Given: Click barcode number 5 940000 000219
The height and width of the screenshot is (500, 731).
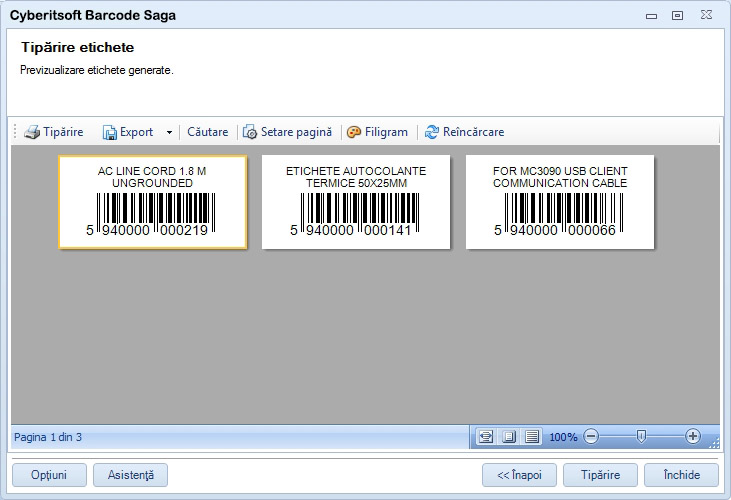Looking at the screenshot, I should click(x=147, y=230).
